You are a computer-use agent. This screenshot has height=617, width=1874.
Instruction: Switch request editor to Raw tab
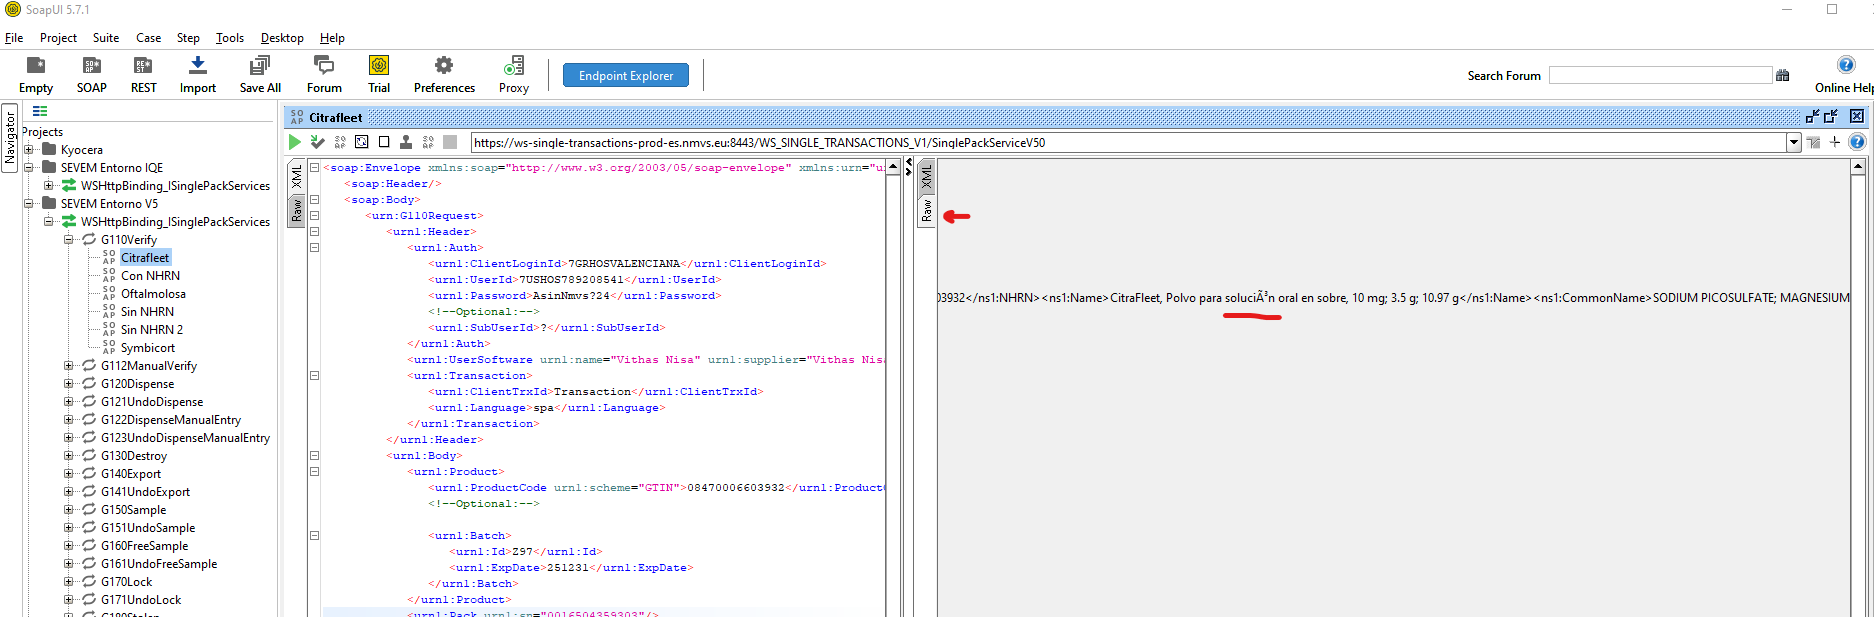click(297, 211)
